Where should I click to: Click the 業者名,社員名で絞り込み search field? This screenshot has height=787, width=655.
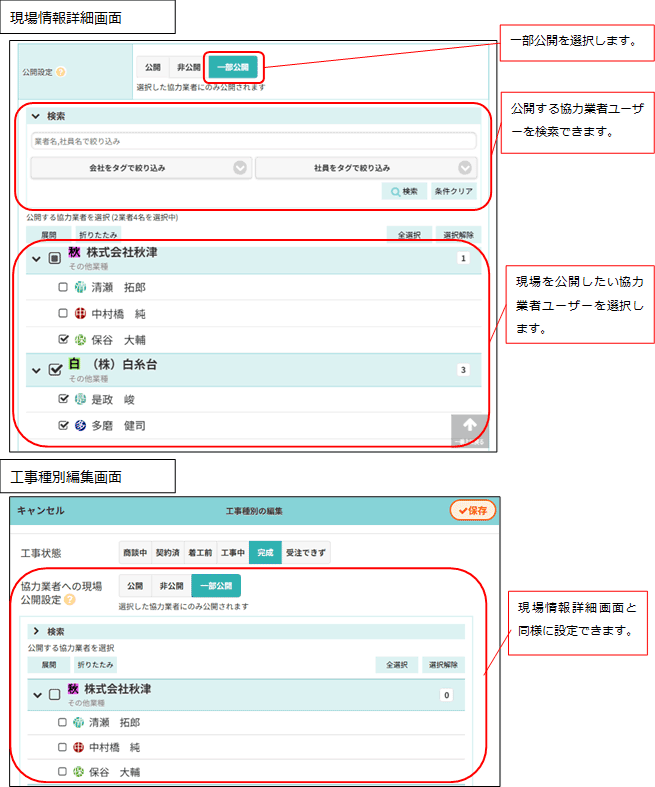pos(253,142)
